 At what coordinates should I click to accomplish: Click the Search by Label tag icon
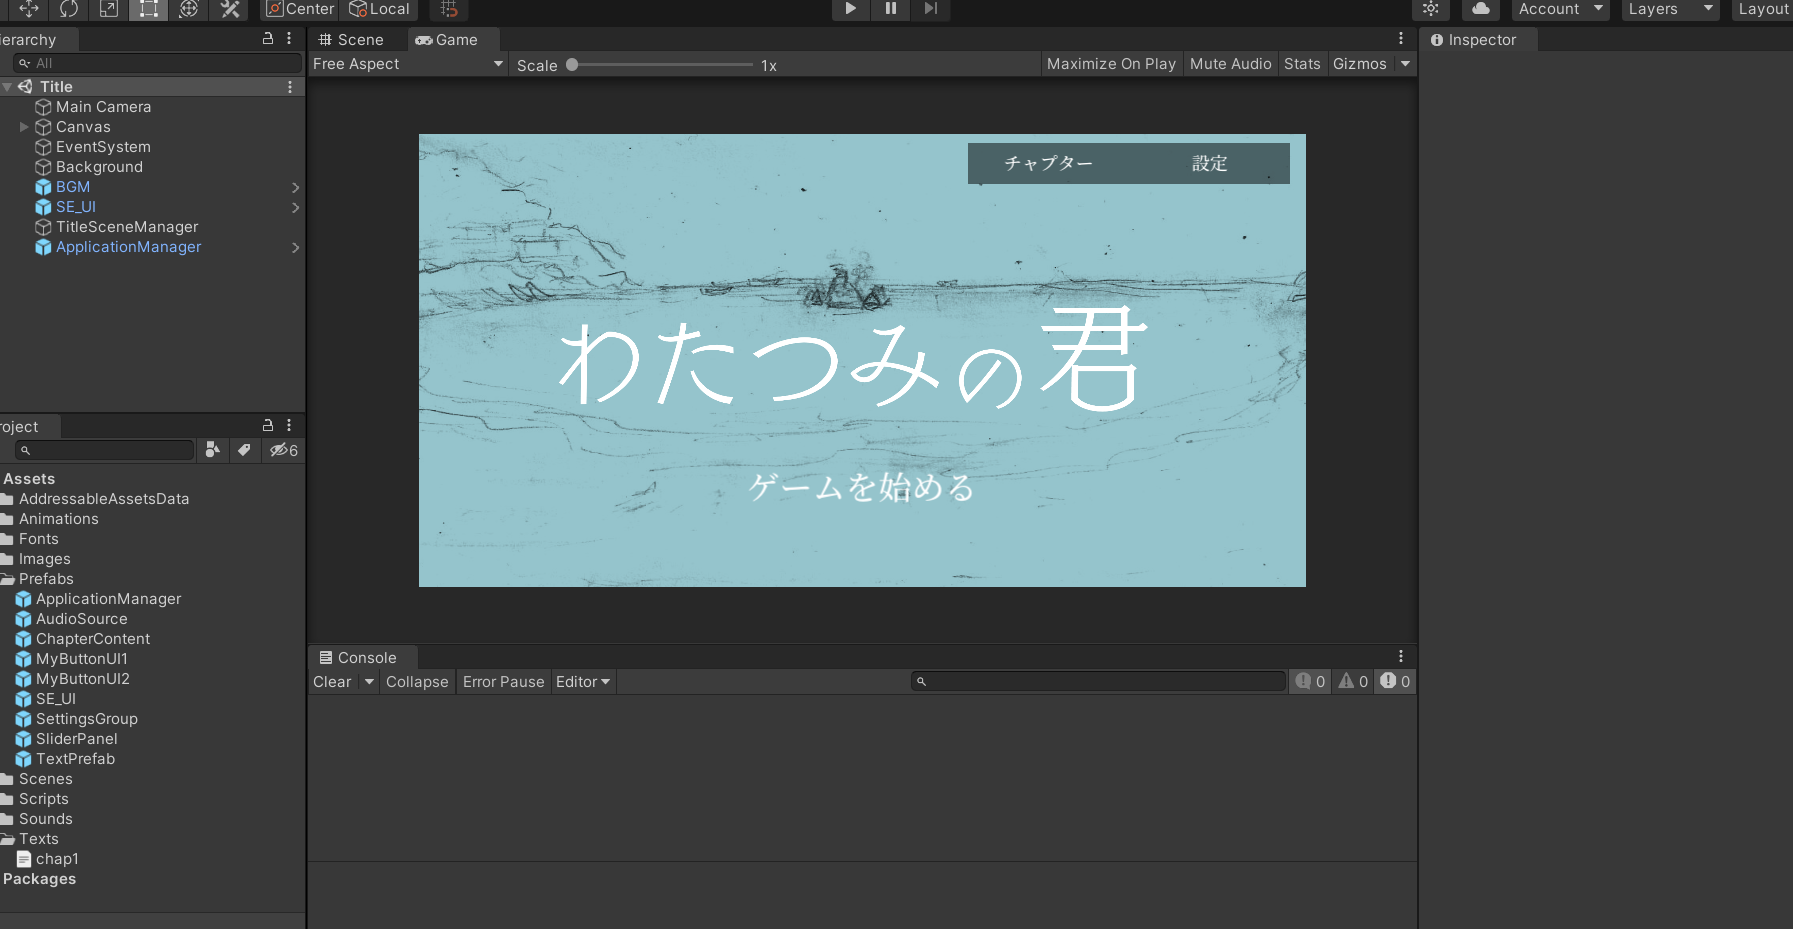point(244,450)
